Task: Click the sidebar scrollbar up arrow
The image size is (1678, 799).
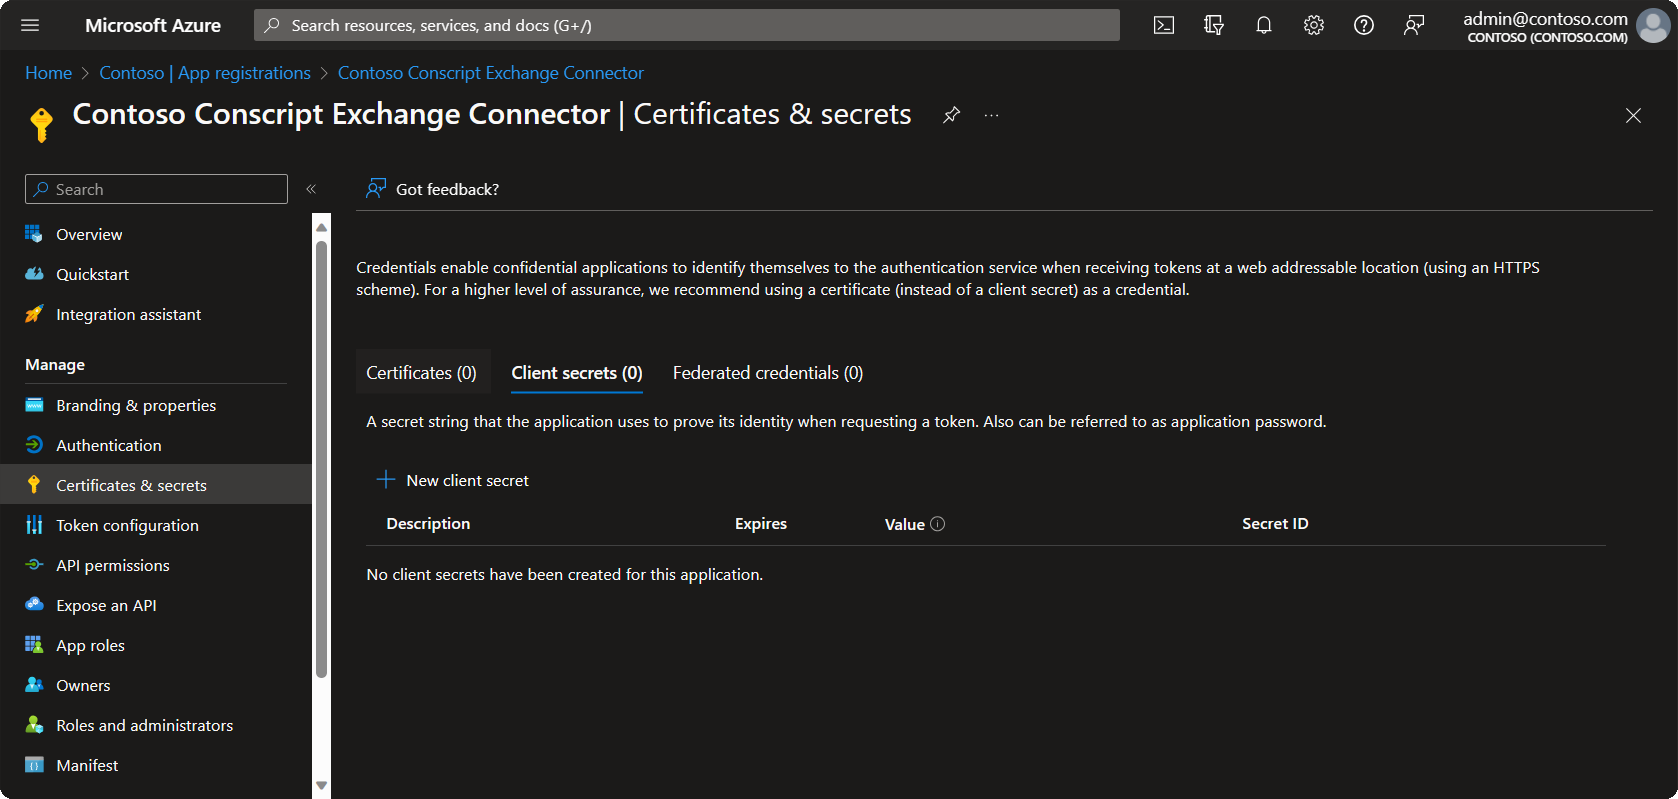Action: [x=321, y=227]
